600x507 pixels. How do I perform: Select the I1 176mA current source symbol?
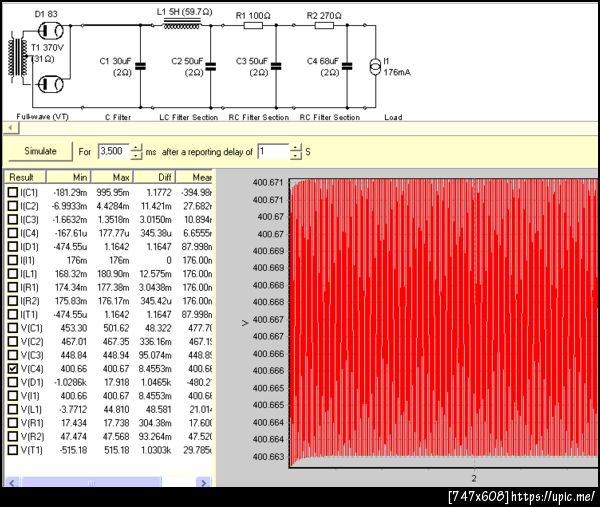pos(375,67)
